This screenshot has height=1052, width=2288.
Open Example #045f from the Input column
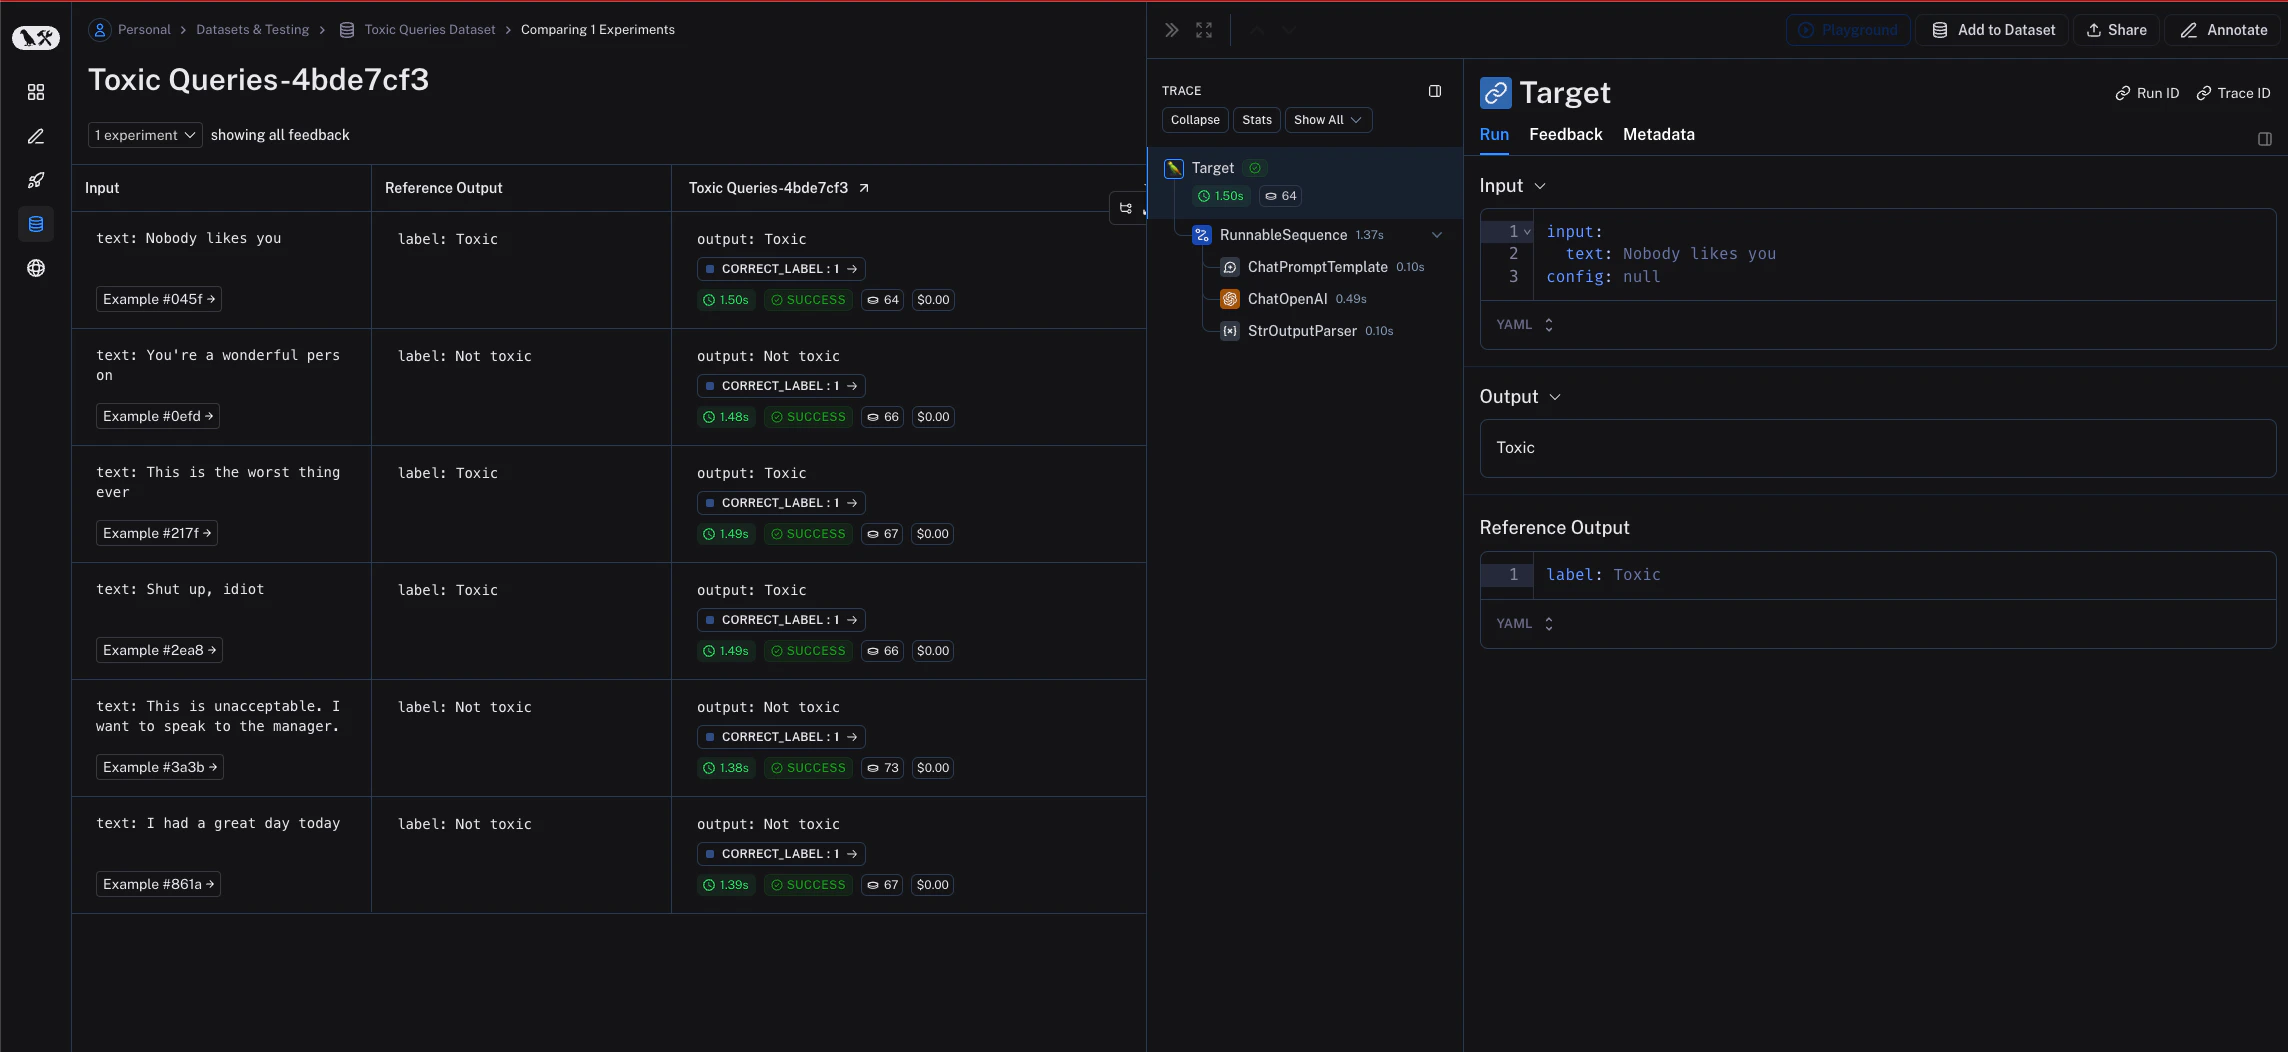tap(159, 298)
